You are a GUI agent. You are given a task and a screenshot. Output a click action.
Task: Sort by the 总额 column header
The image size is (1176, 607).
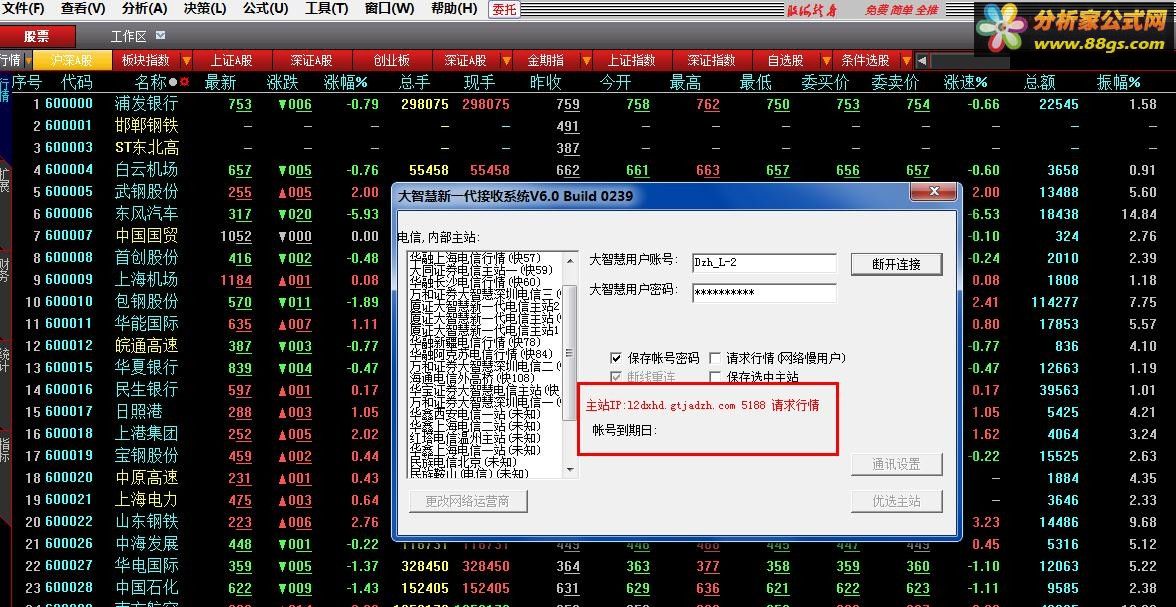click(1039, 82)
